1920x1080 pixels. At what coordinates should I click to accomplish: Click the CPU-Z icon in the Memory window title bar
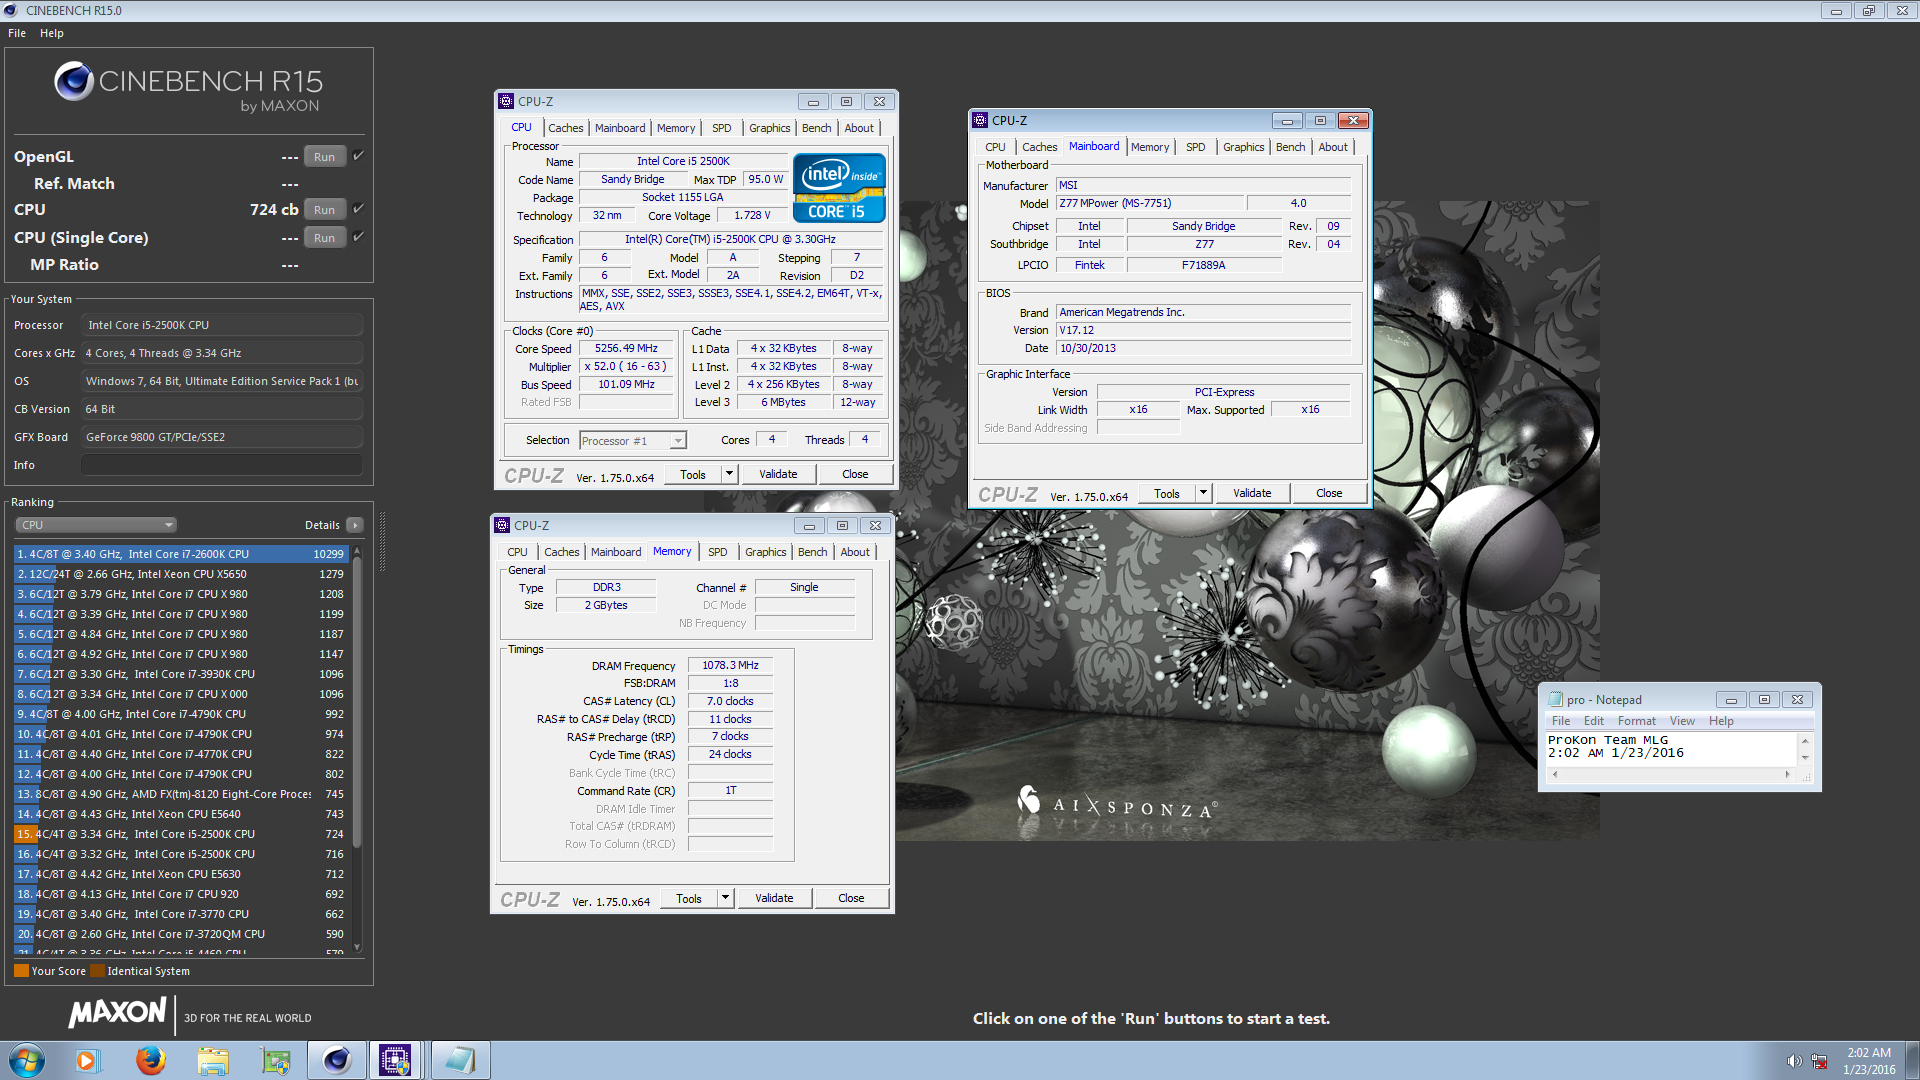pos(503,525)
